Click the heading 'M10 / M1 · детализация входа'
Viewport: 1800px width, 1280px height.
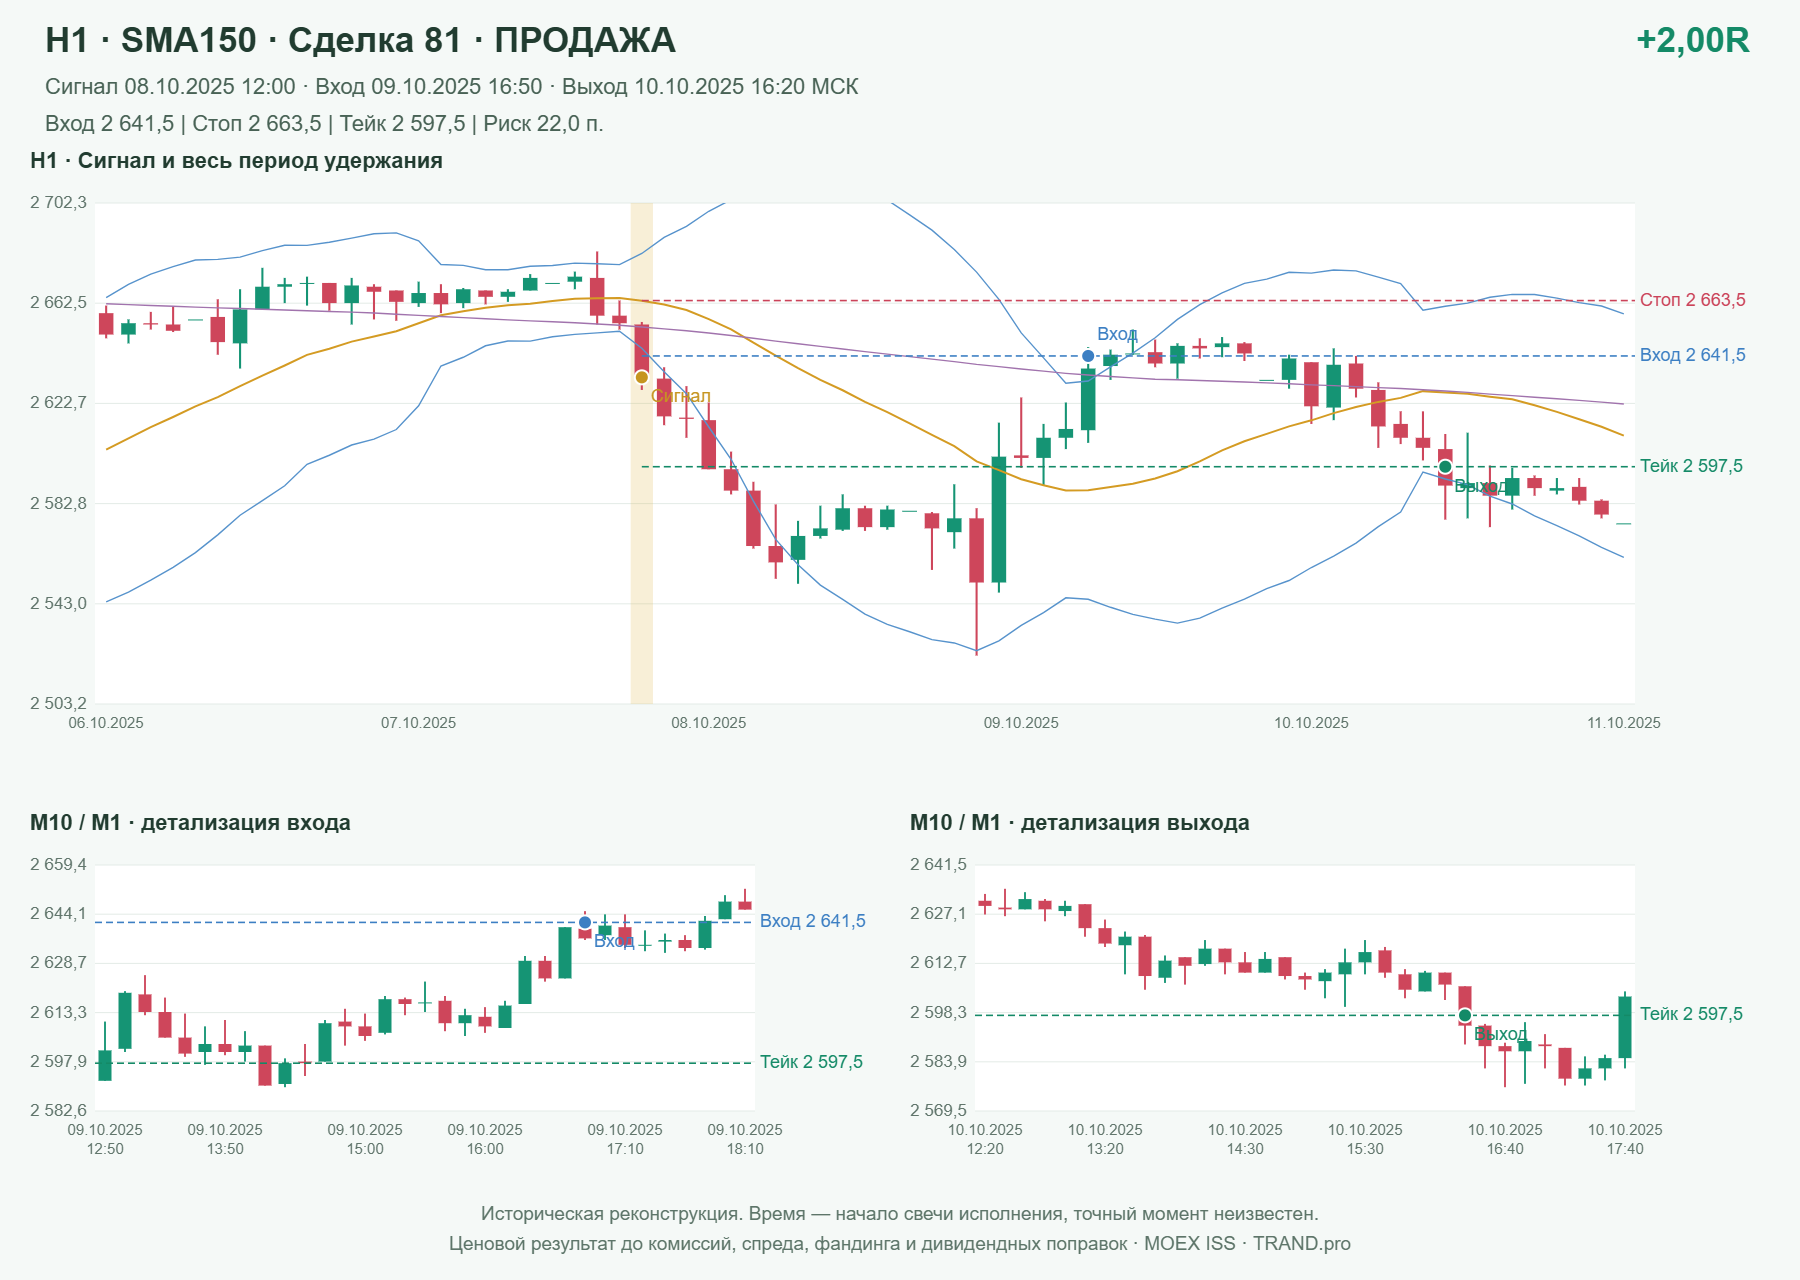coord(190,823)
